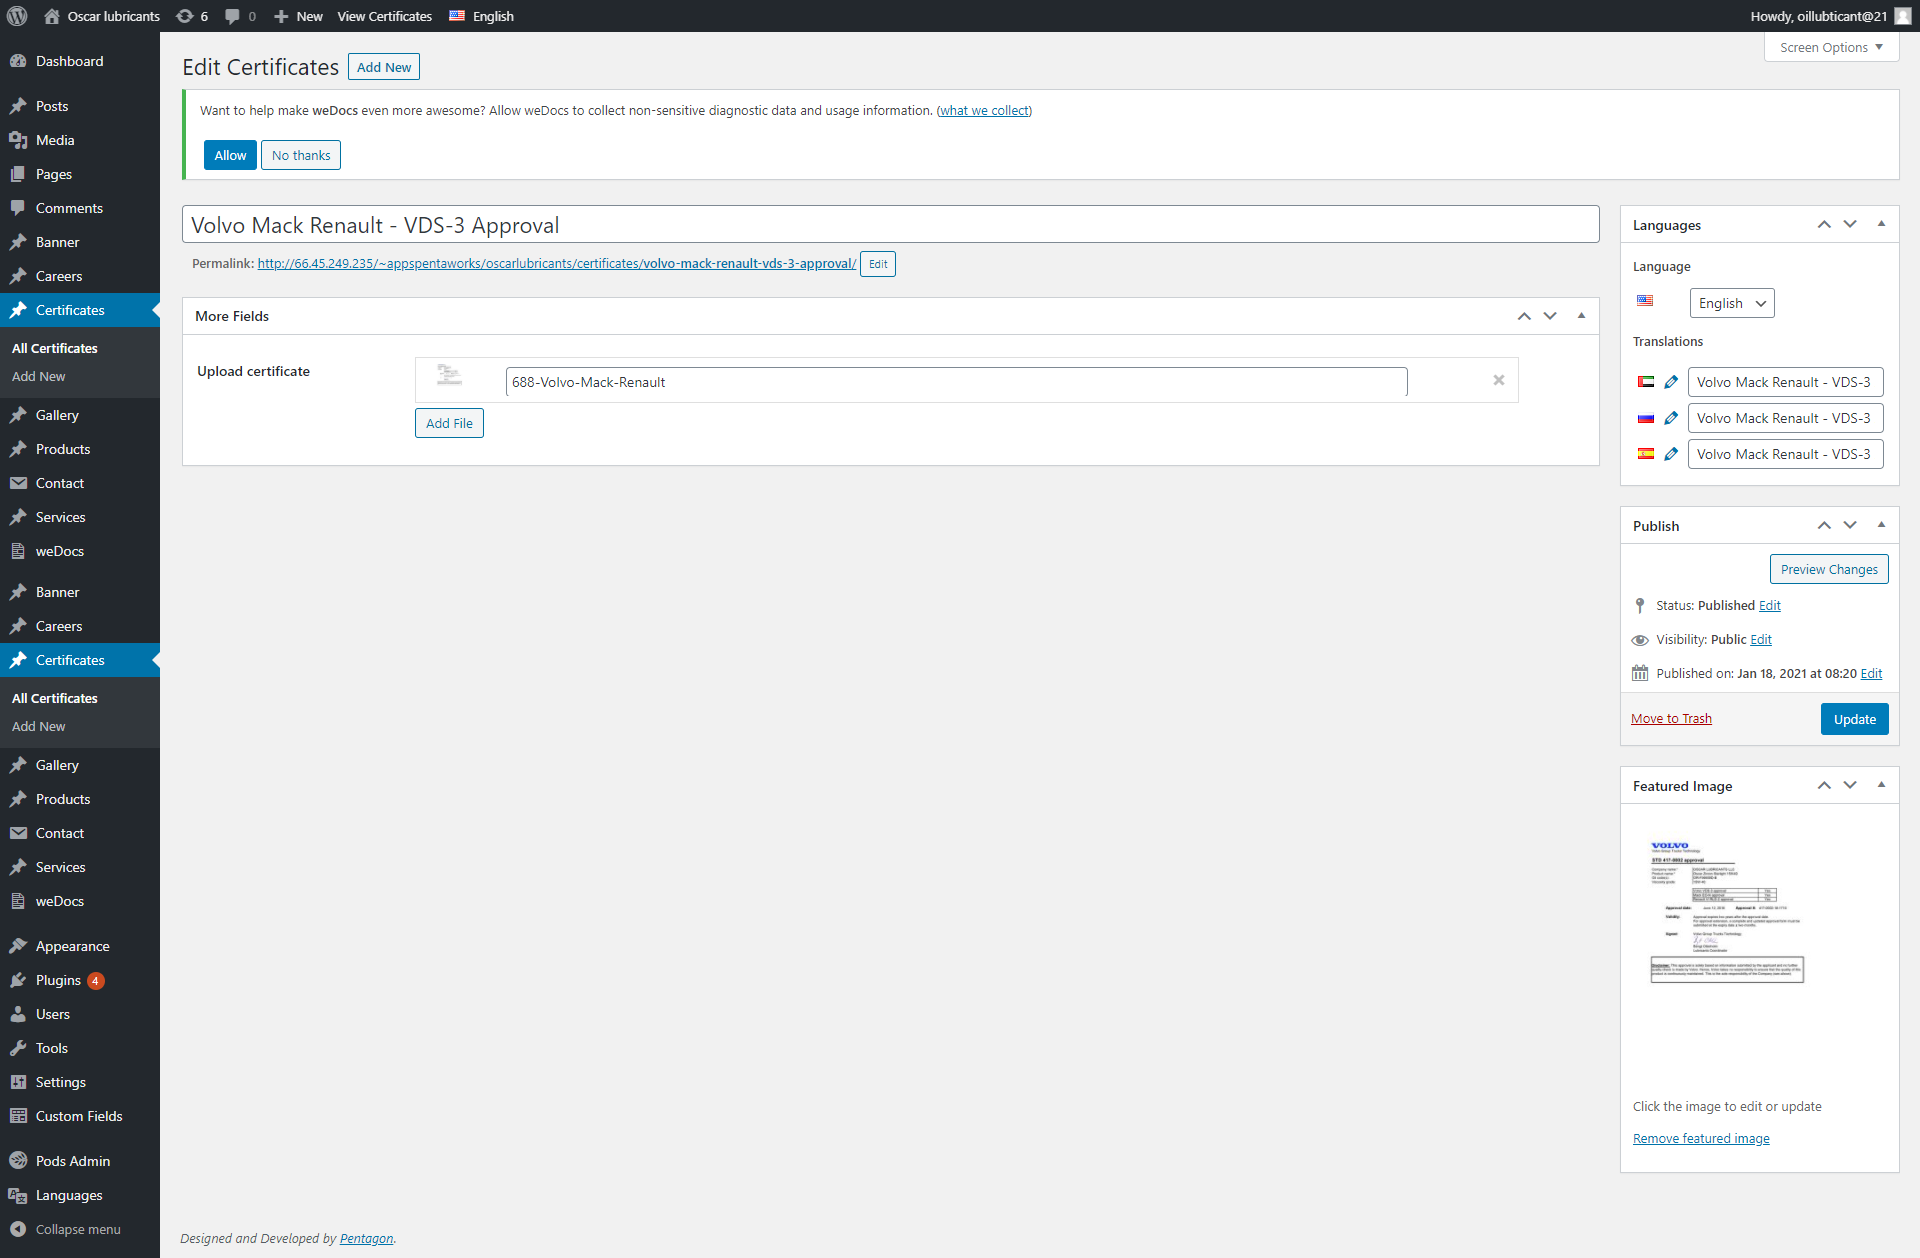Click View Certificates in admin bar
The image size is (1920, 1258).
tap(384, 16)
